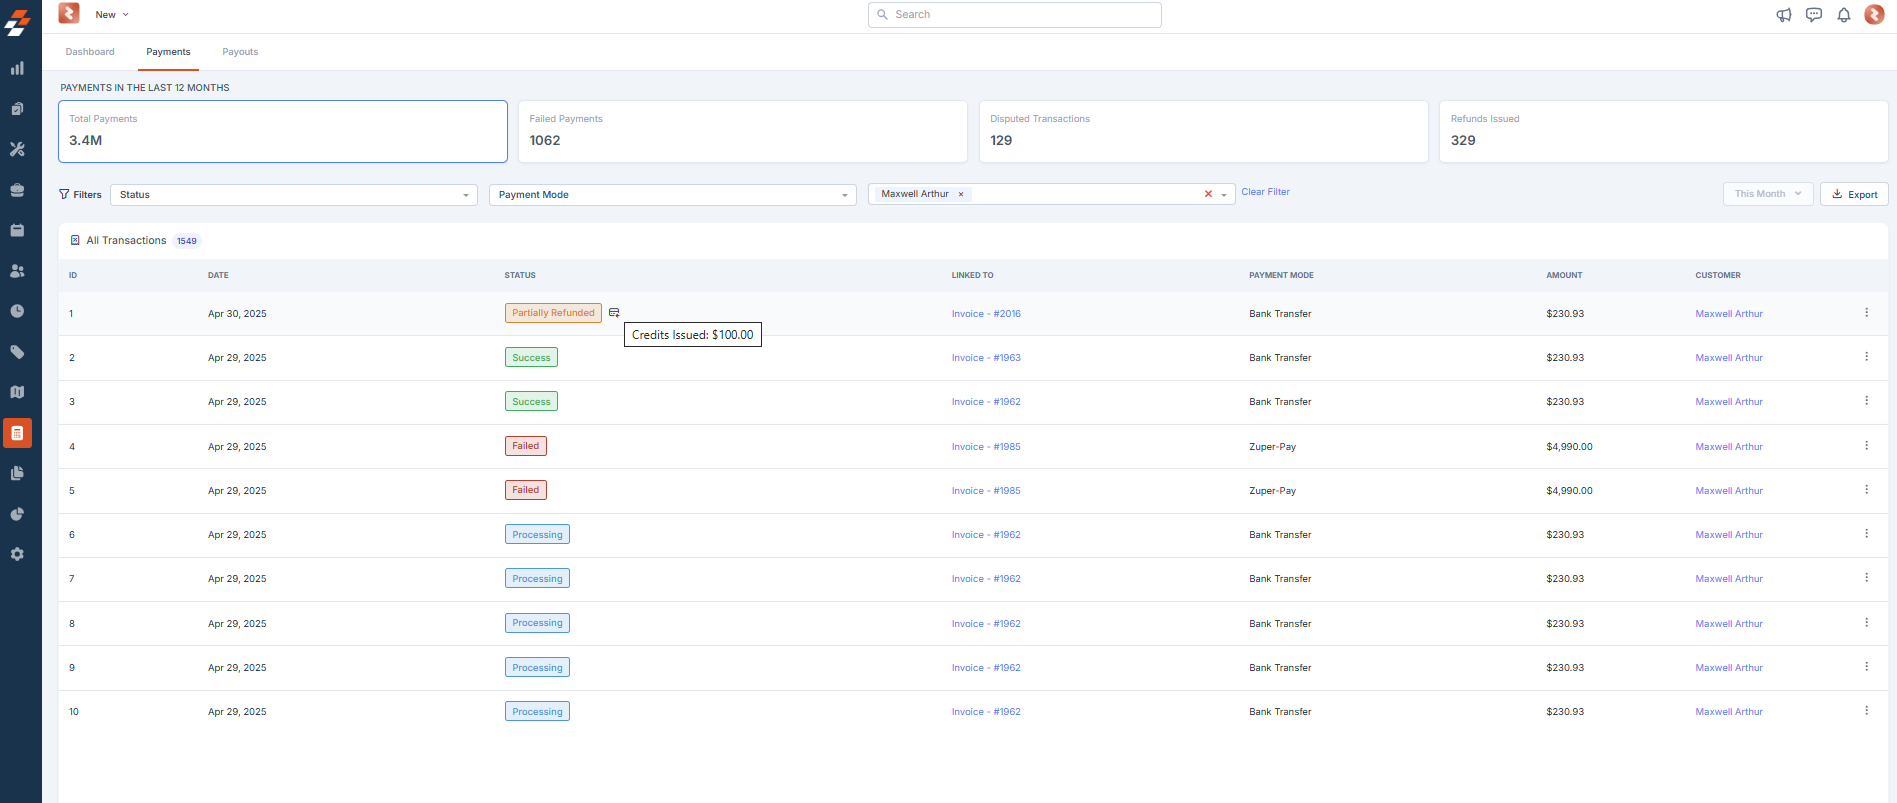The height and width of the screenshot is (803, 1897).
Task: Open the price tag icon in sidebar
Action: [17, 352]
